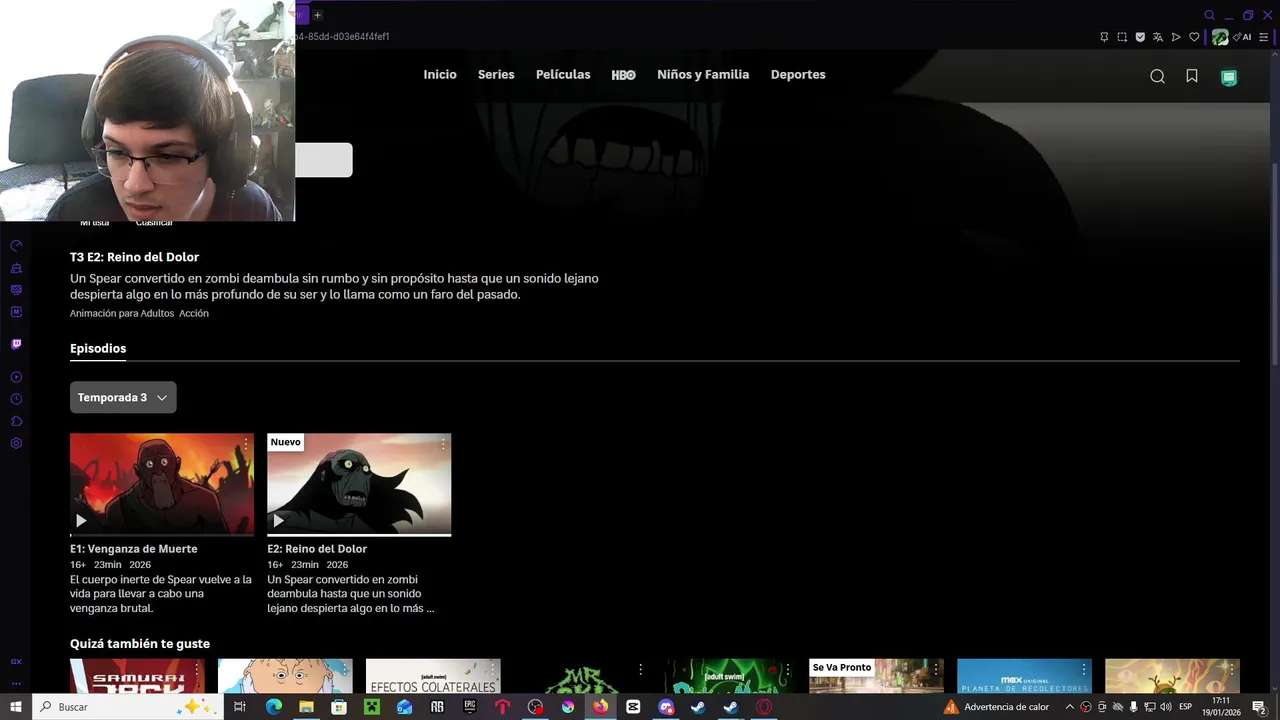Open the Deportes navigation item
Image resolution: width=1280 pixels, height=720 pixels.
click(798, 75)
